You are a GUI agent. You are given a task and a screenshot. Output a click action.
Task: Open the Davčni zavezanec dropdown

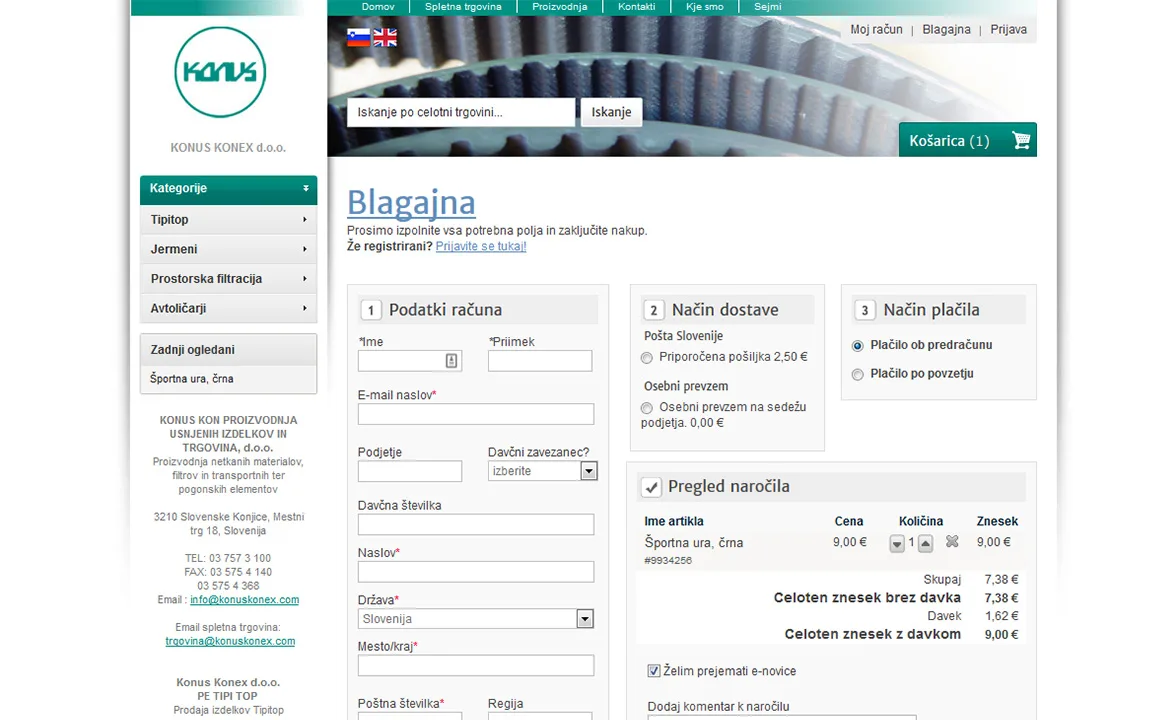(542, 471)
